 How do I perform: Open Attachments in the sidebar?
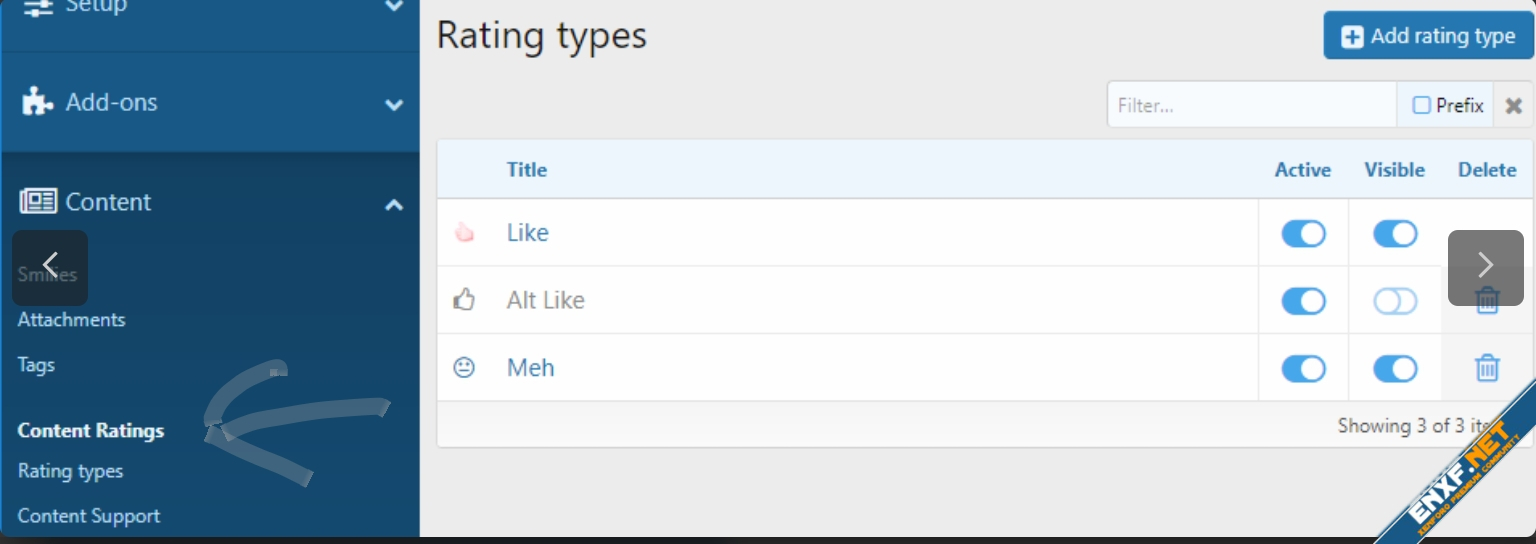coord(72,320)
